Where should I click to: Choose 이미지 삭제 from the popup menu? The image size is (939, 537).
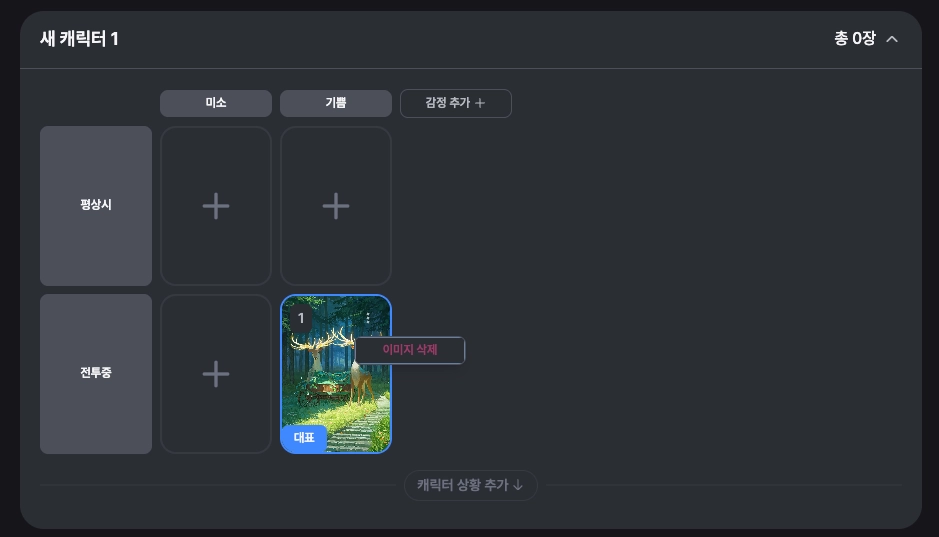[410, 350]
